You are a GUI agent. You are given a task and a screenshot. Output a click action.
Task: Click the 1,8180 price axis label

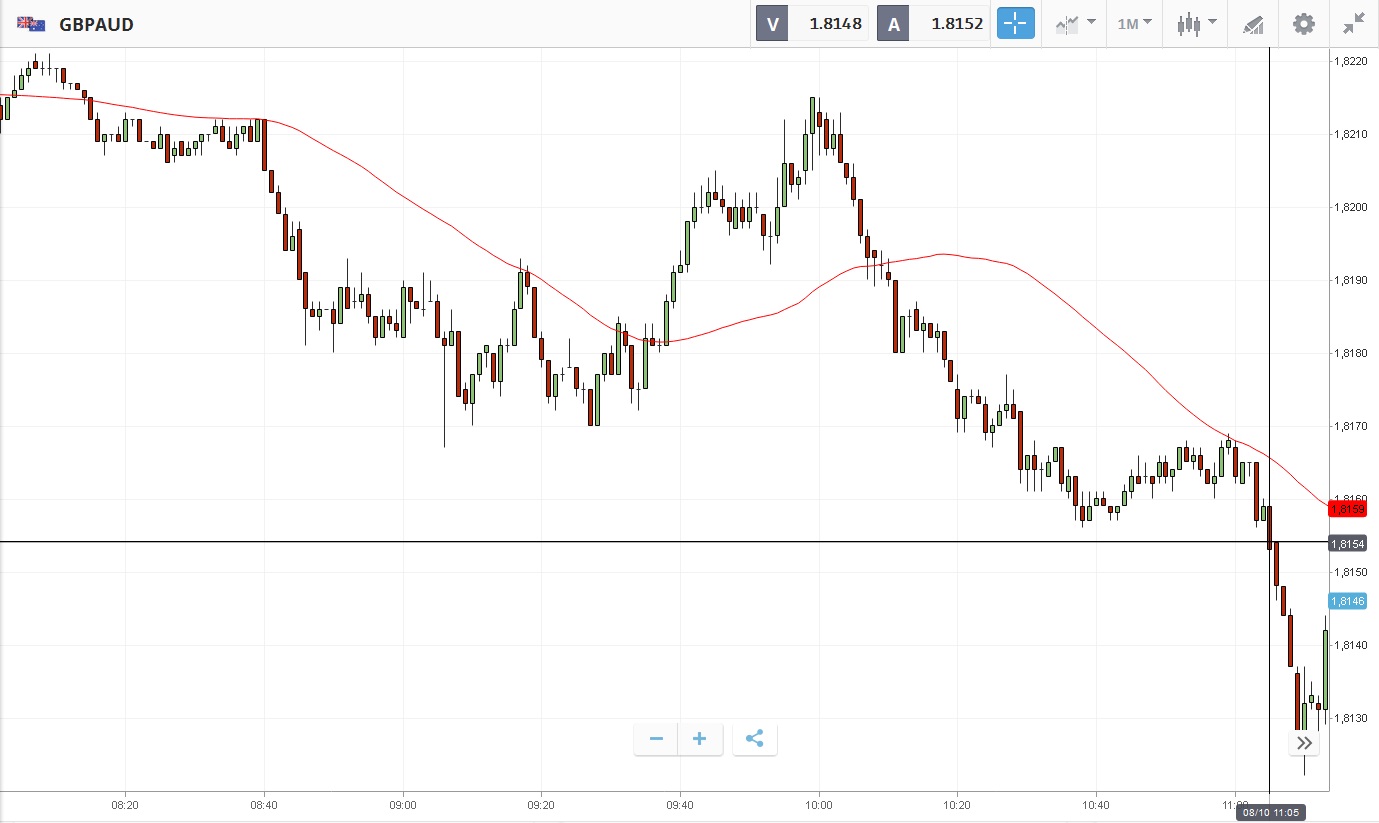(x=1349, y=353)
